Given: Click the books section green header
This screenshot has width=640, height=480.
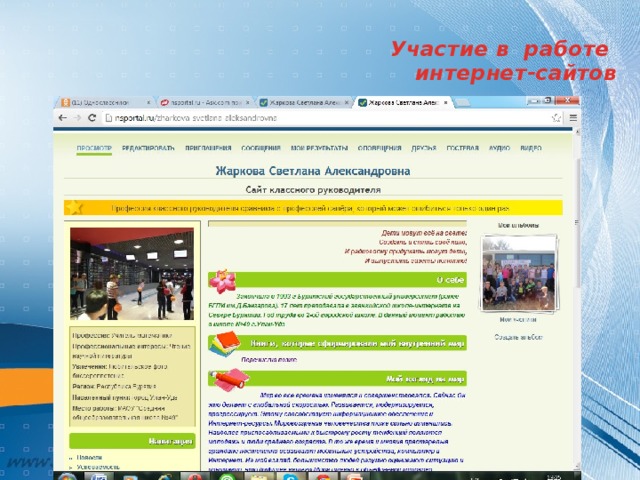Looking at the screenshot, I should pyautogui.click(x=337, y=343).
